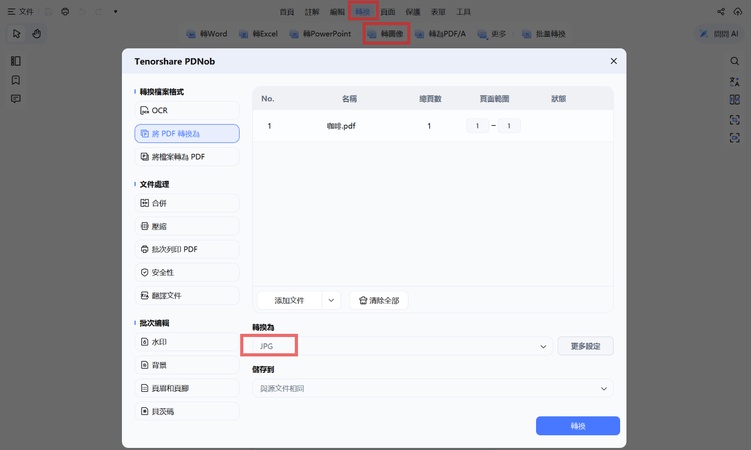Expand the arrow beside 添加文件
This screenshot has width=751, height=450.
(x=331, y=300)
